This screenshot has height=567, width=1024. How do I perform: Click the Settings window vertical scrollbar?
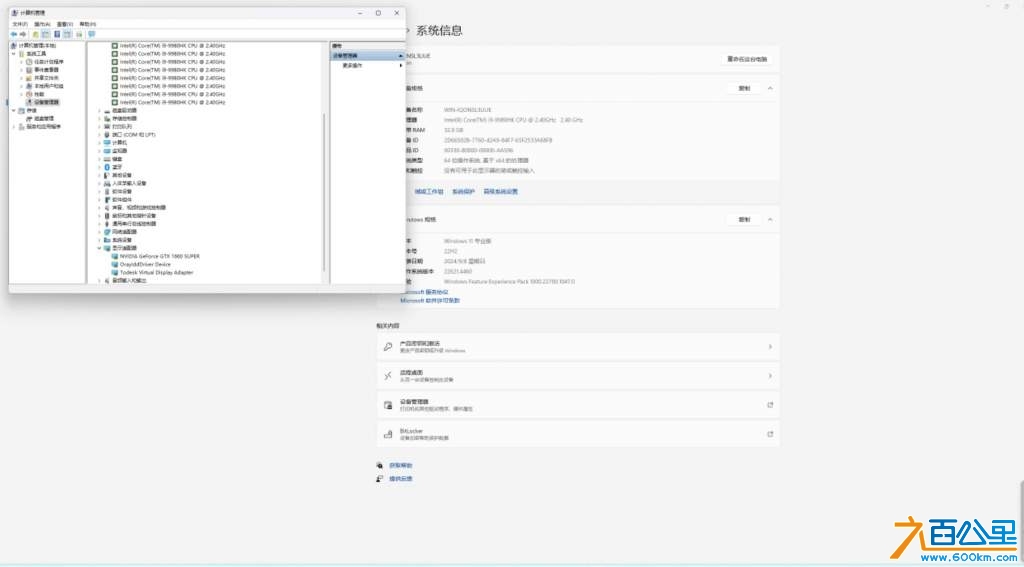tap(1021, 519)
